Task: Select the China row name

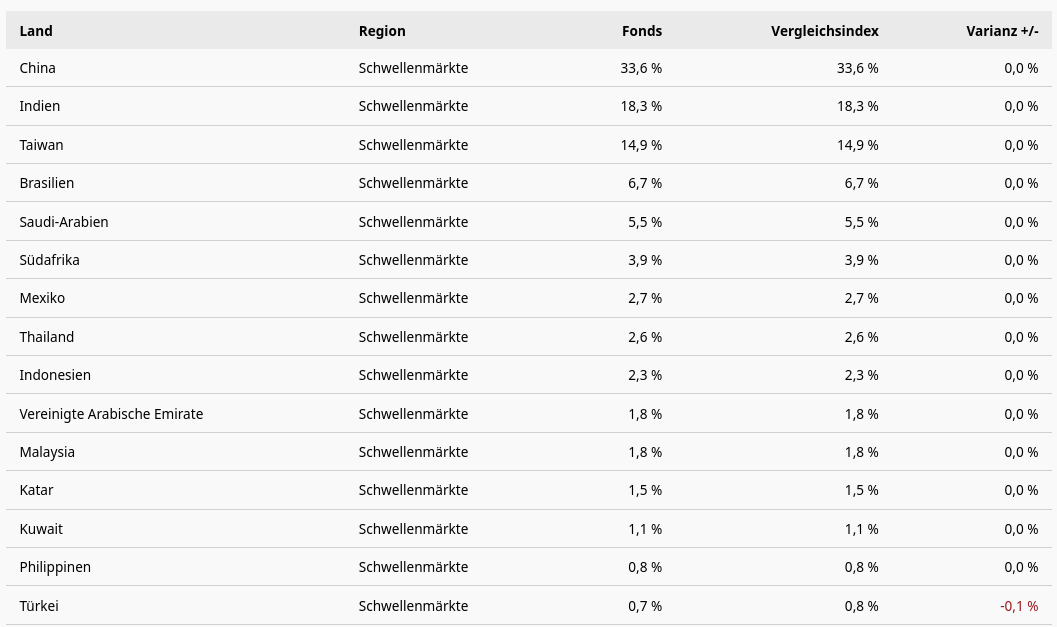Action: pyautogui.click(x=38, y=68)
